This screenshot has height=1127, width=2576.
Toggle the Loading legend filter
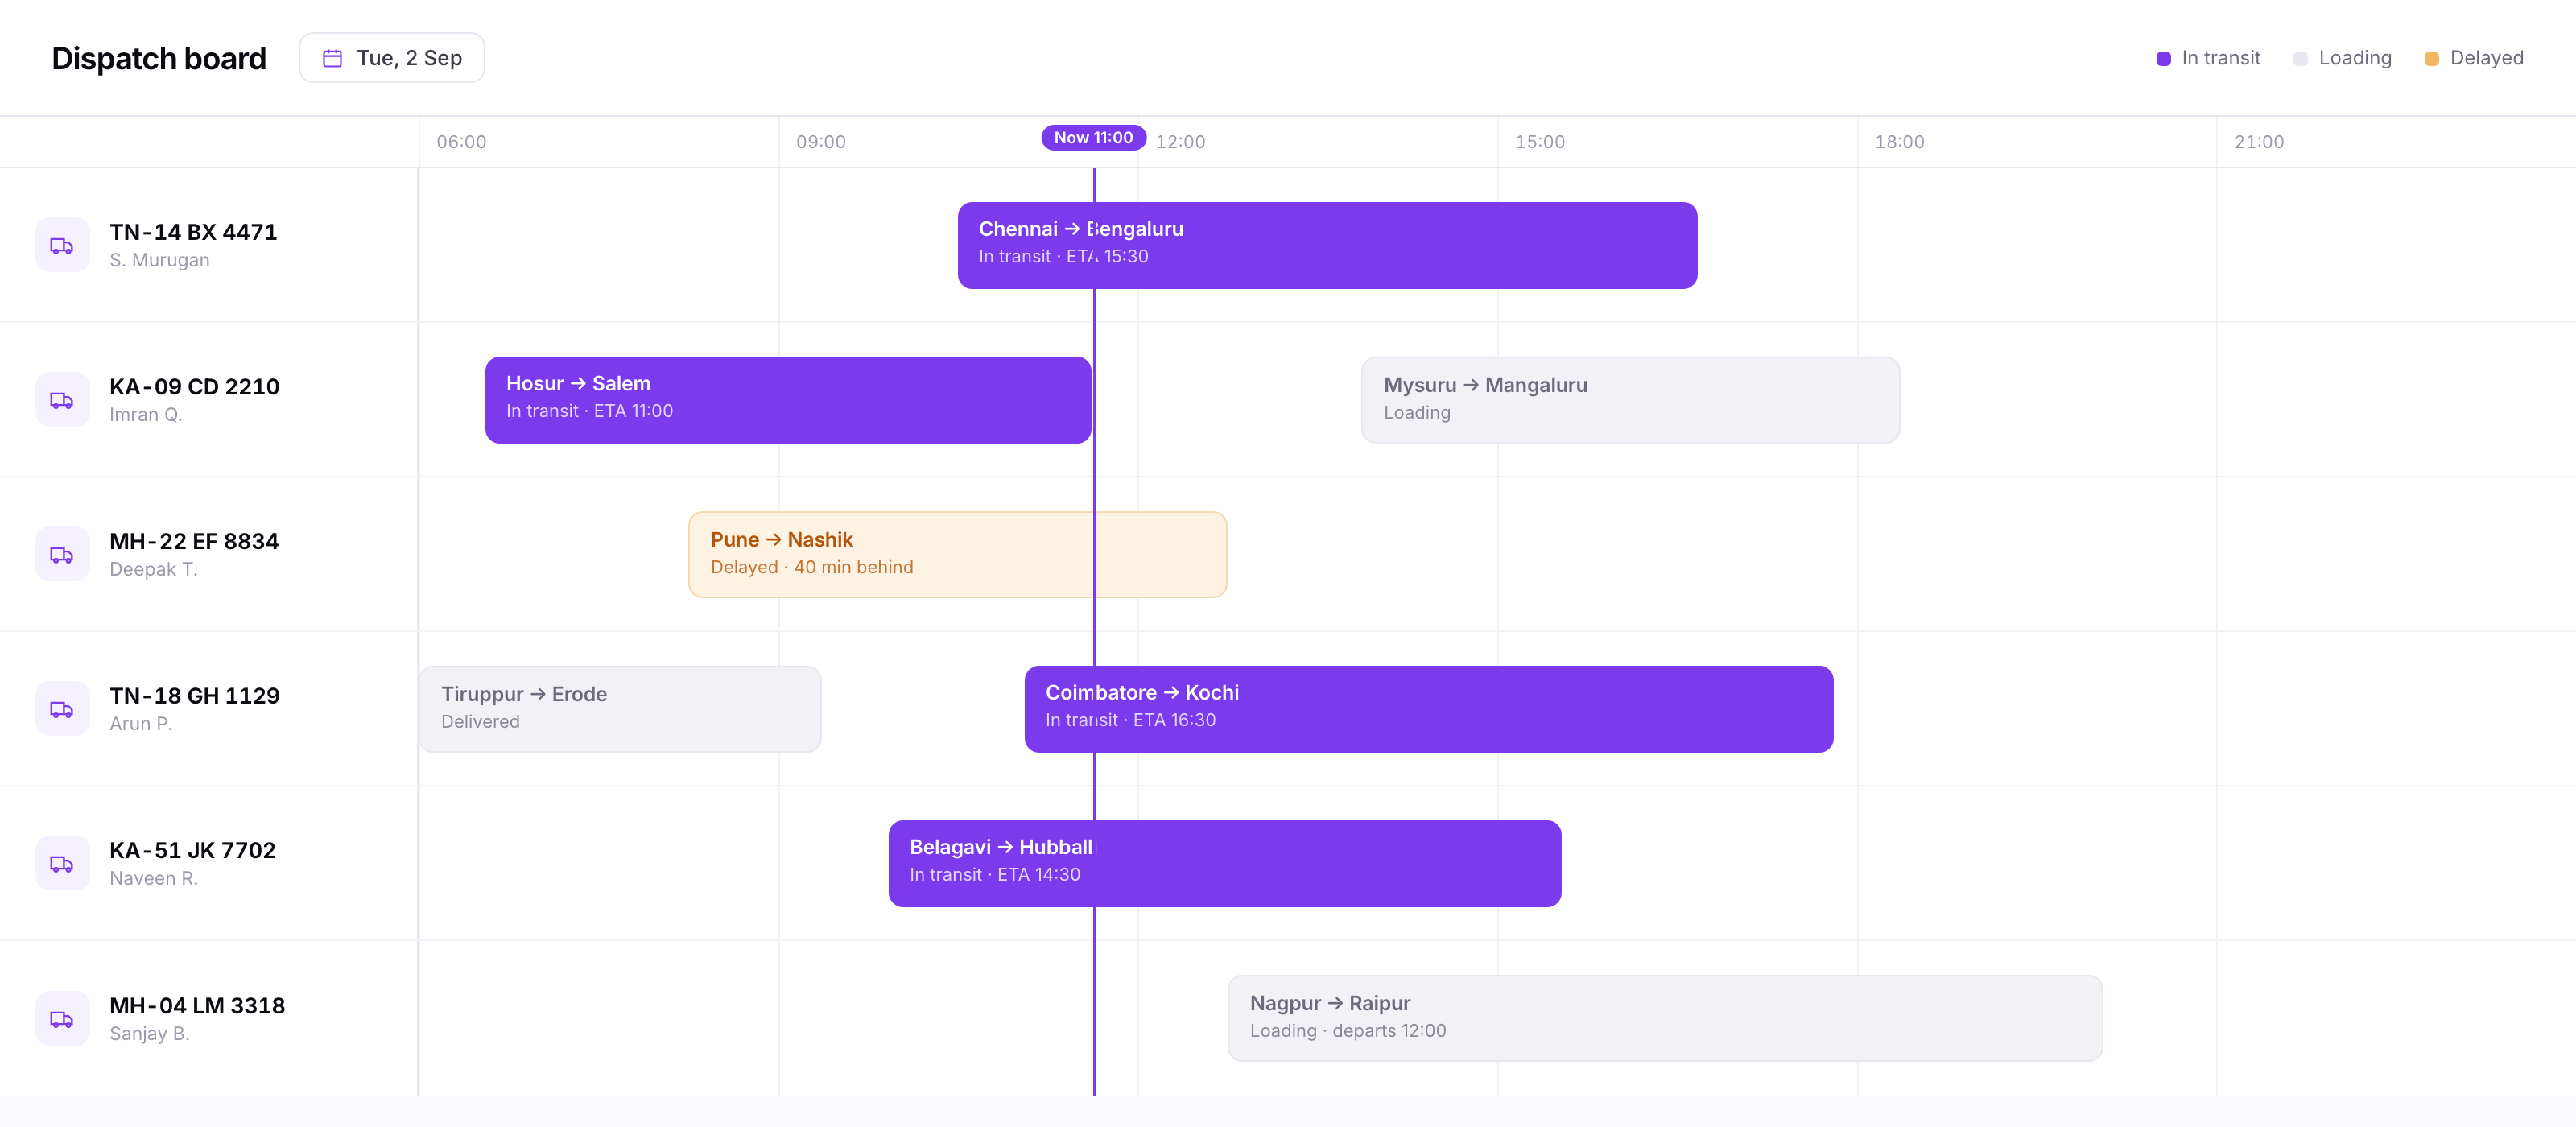point(2342,58)
